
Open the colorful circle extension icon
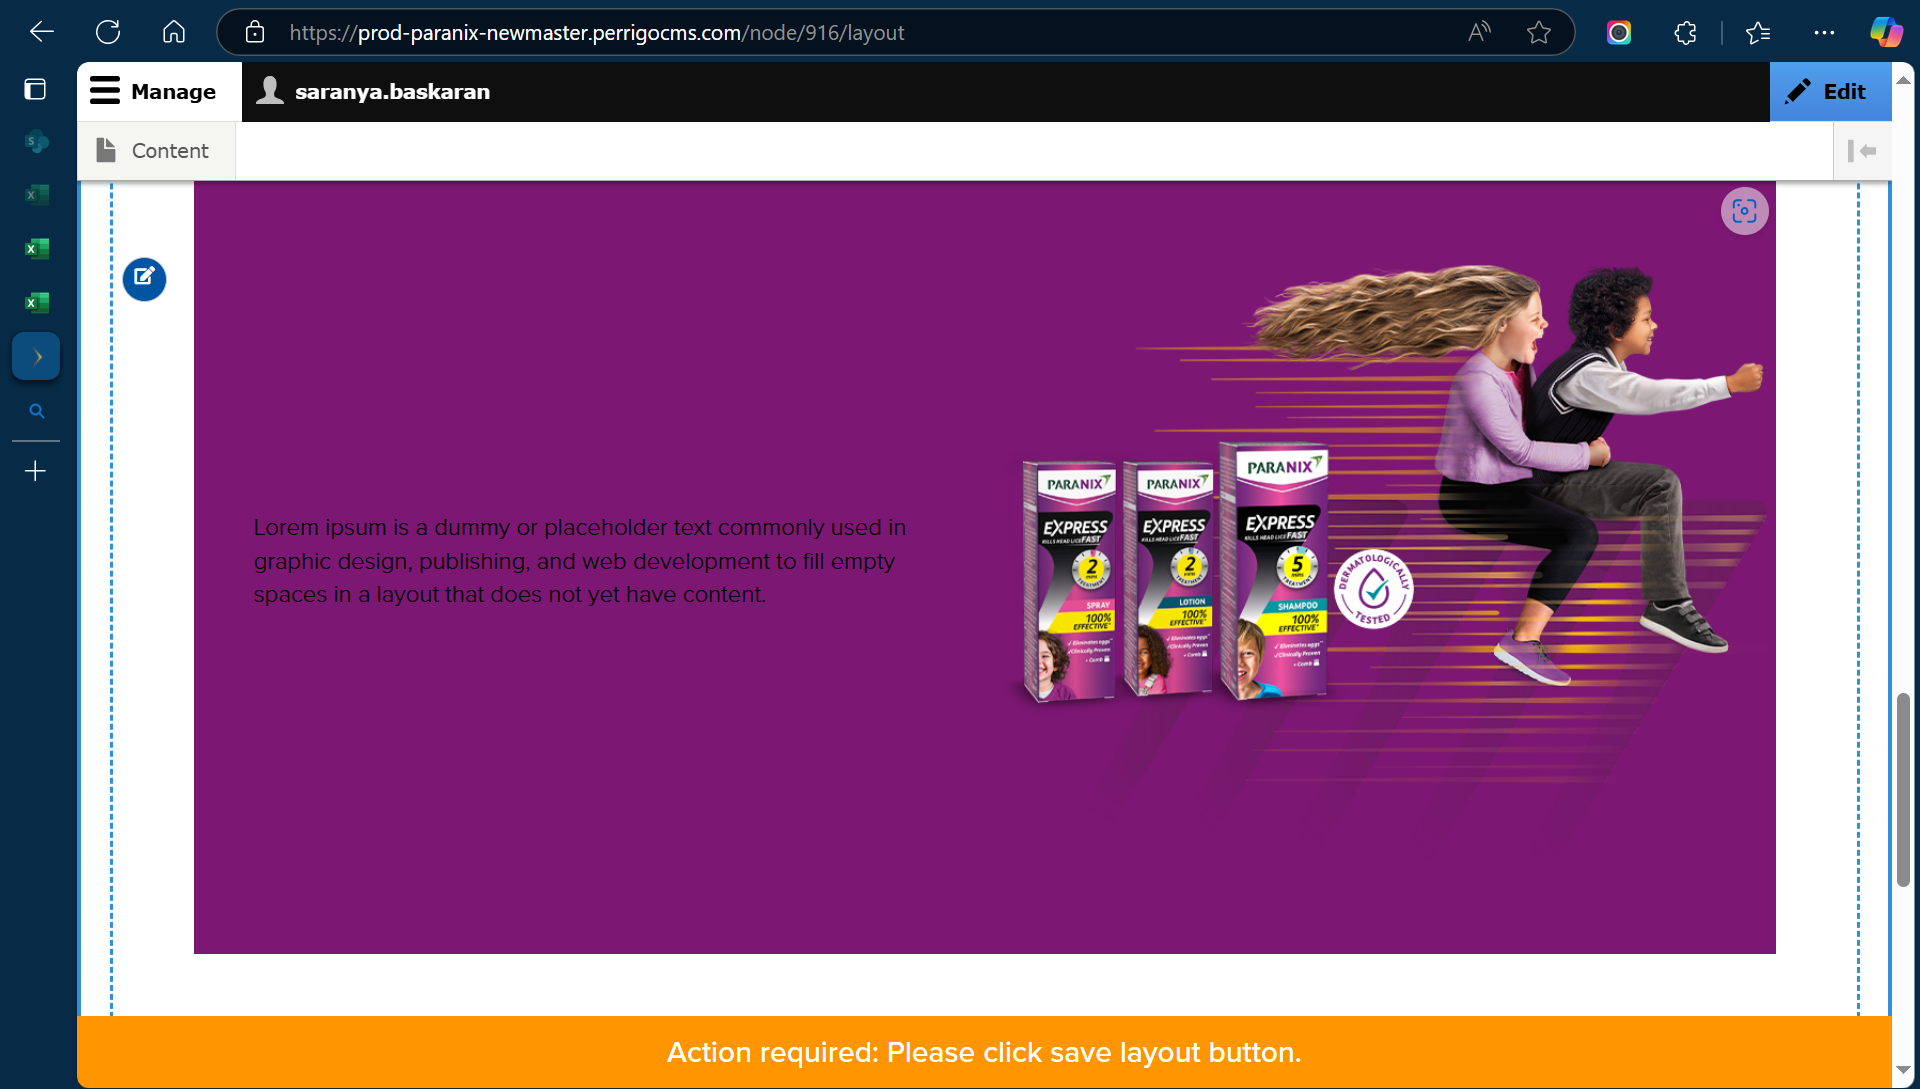point(1619,32)
